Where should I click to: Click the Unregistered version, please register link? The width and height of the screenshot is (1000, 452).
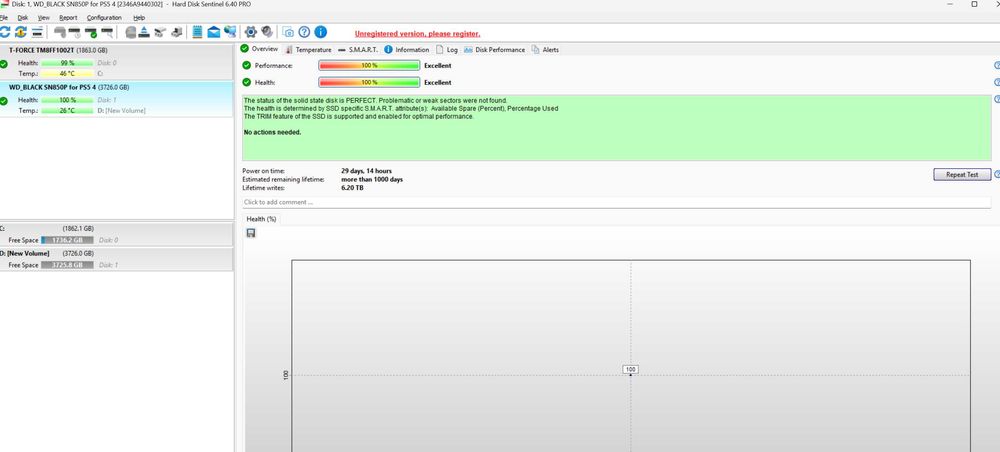click(x=417, y=34)
